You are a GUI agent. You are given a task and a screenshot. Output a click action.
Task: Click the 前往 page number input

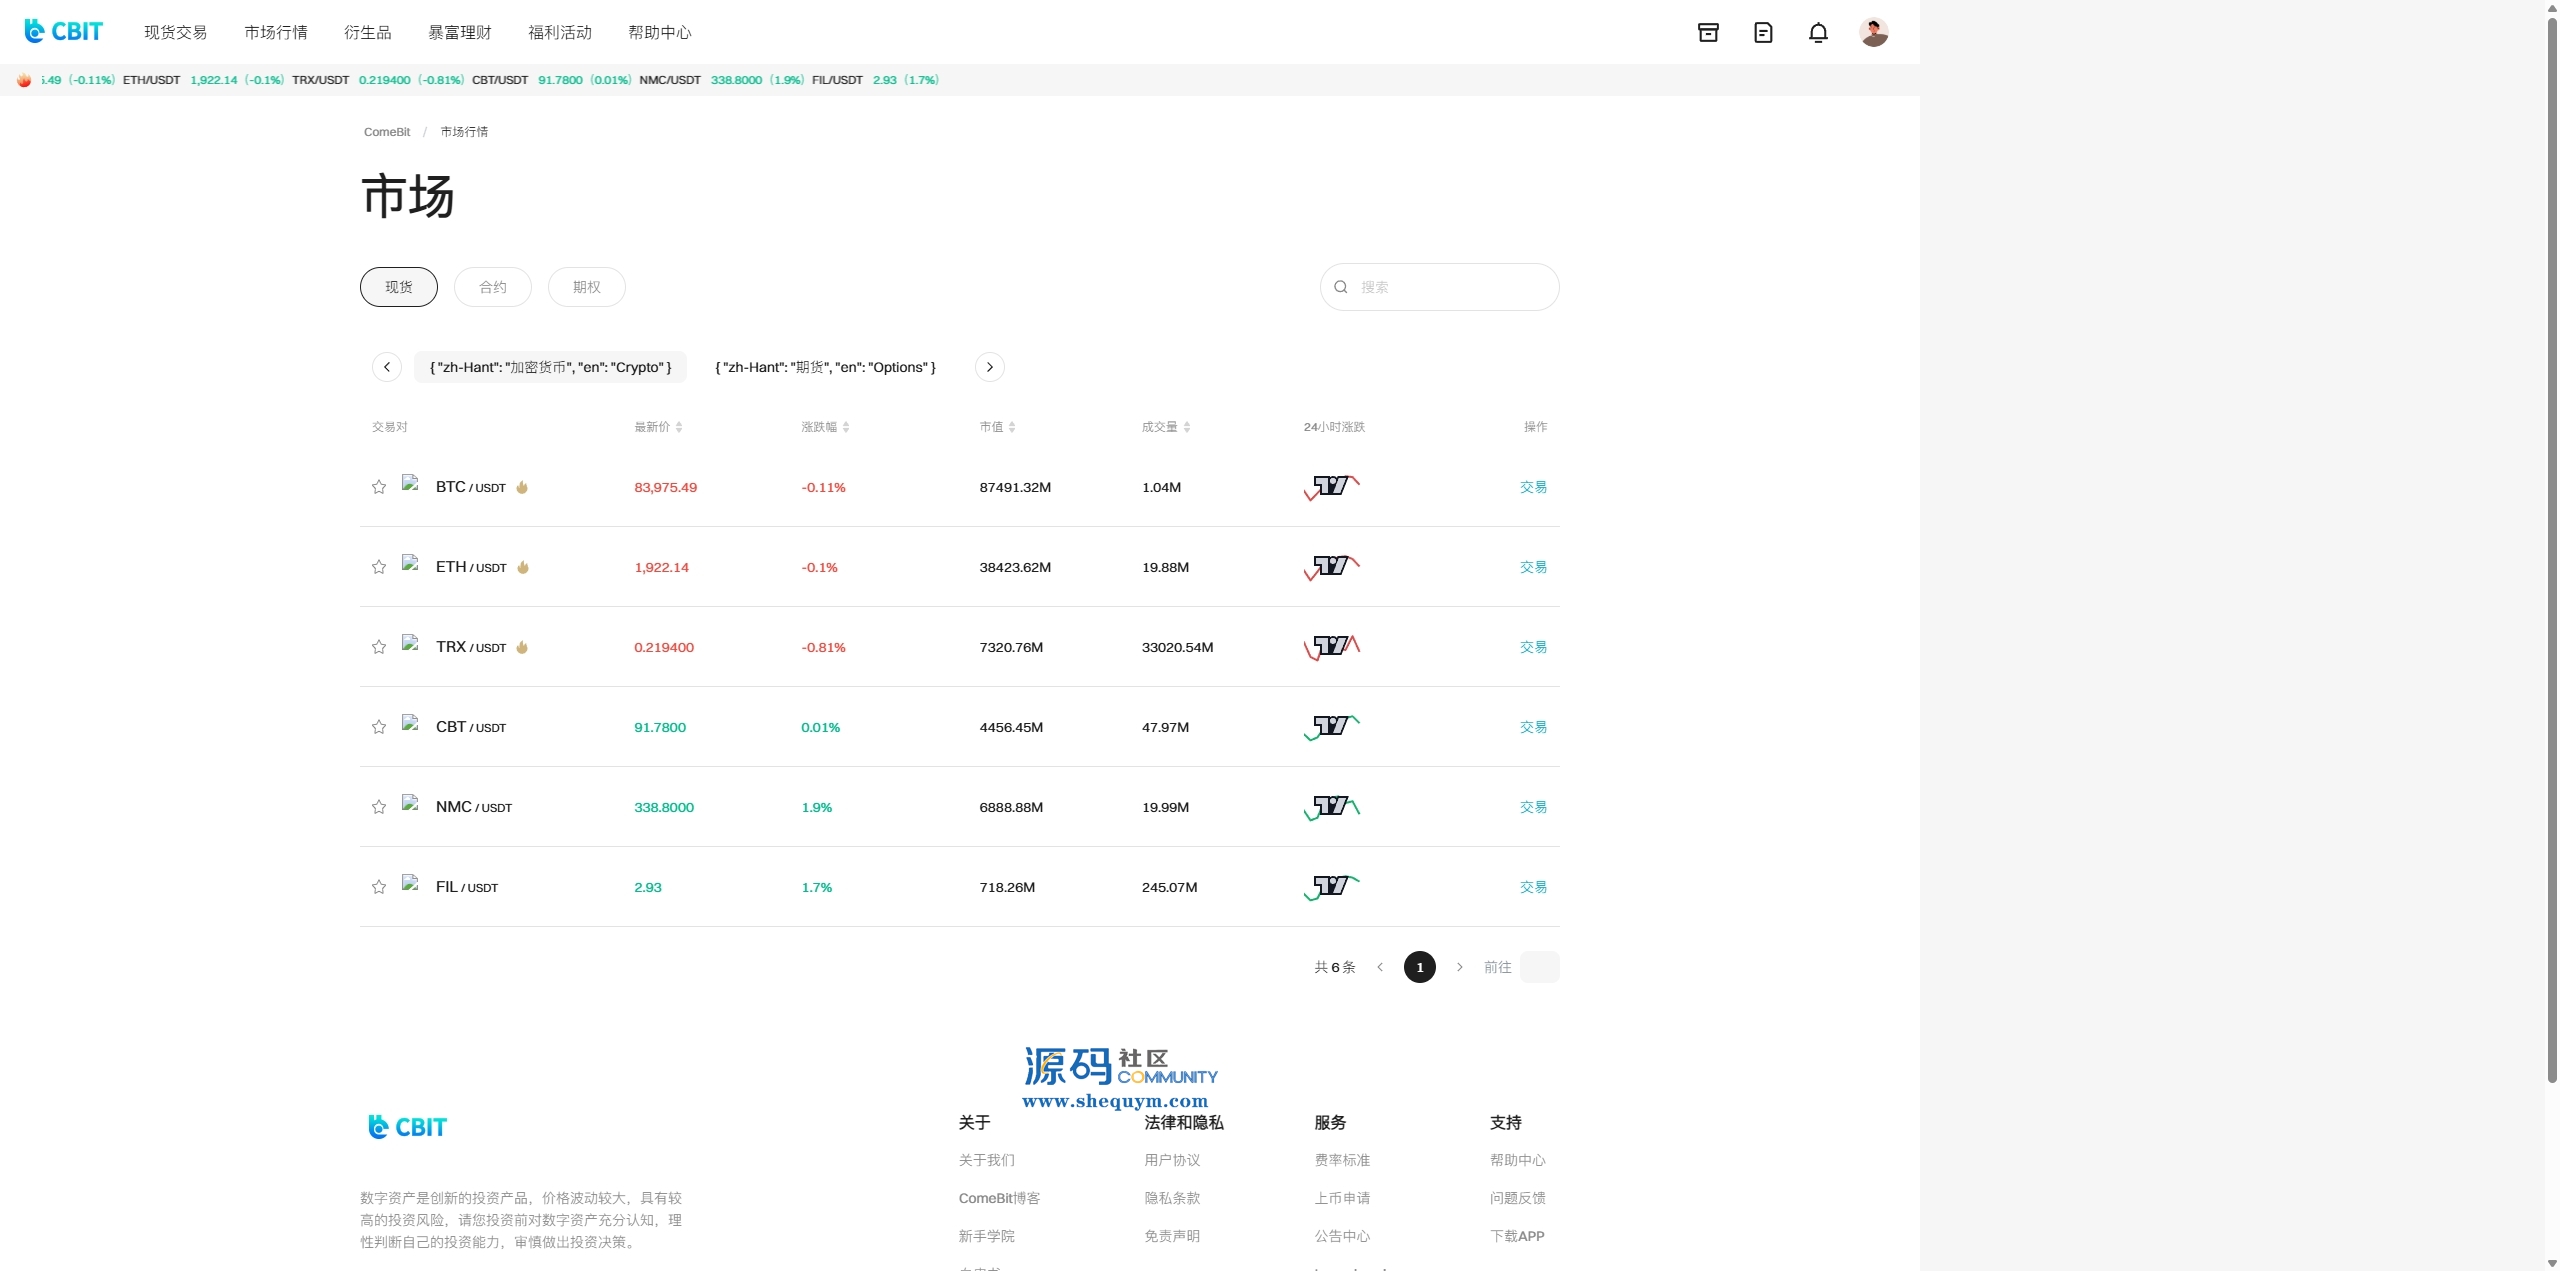[x=1539, y=967]
